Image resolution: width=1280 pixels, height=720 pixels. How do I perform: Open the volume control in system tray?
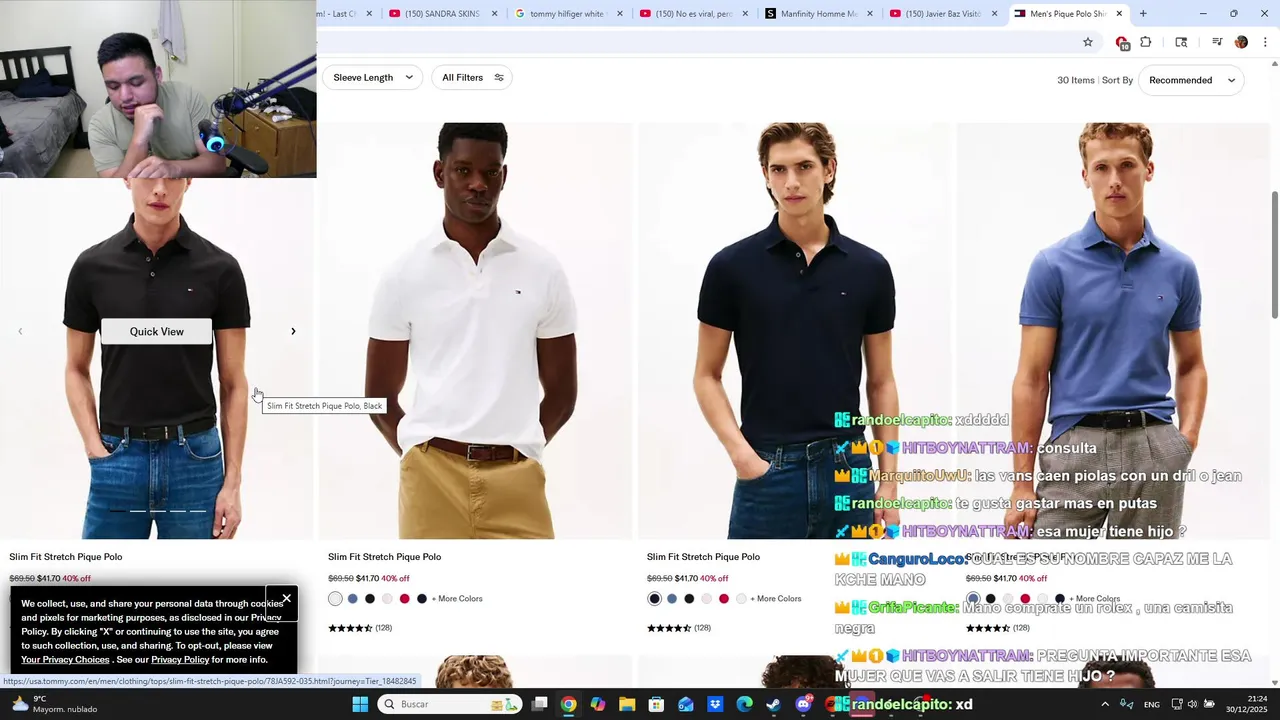1192,704
